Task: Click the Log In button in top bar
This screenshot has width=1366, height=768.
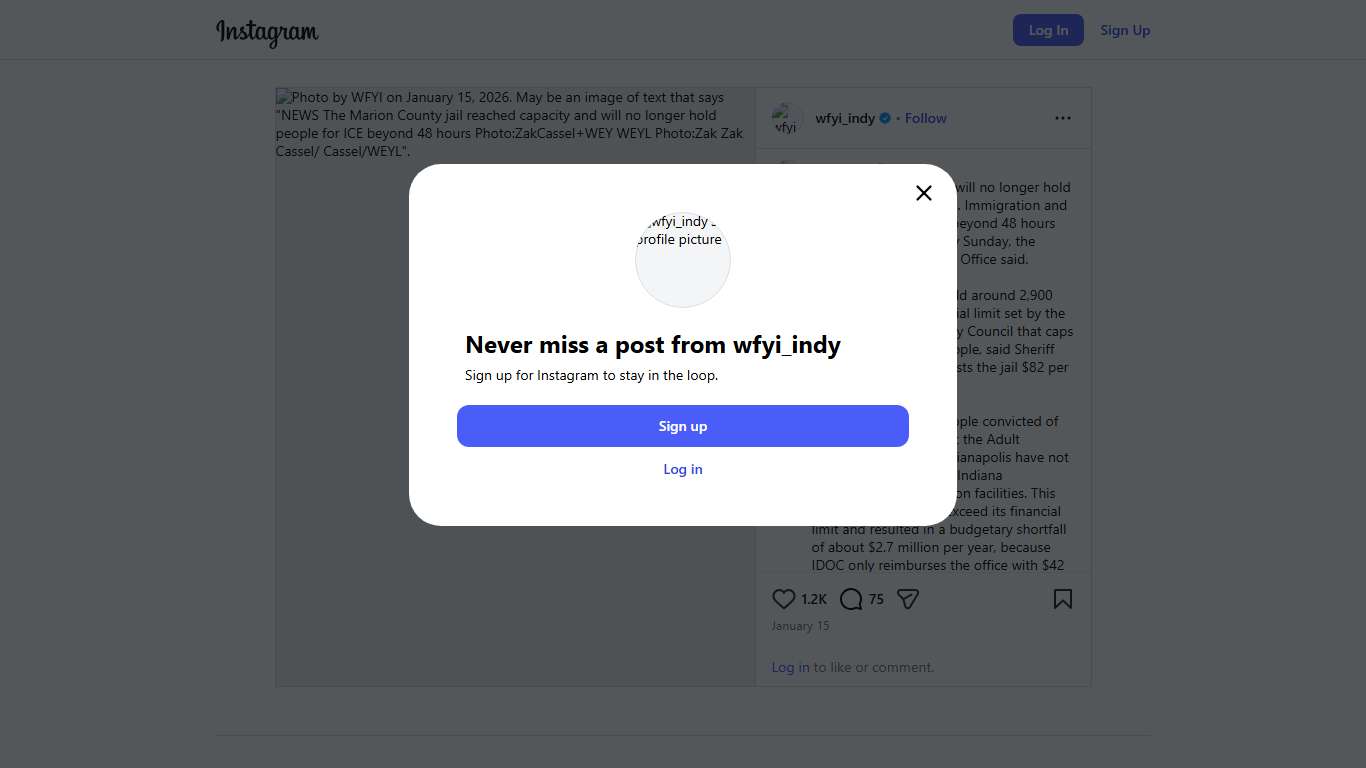Action: (x=1048, y=30)
